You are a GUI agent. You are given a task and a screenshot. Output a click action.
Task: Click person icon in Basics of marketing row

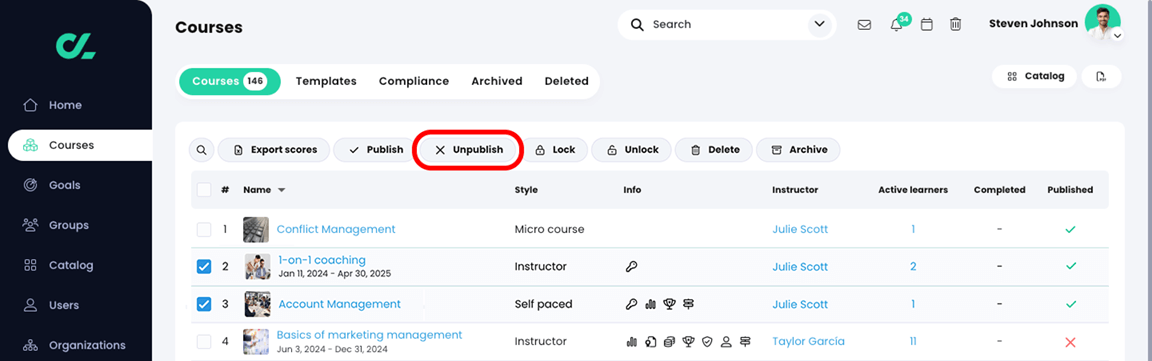(727, 342)
